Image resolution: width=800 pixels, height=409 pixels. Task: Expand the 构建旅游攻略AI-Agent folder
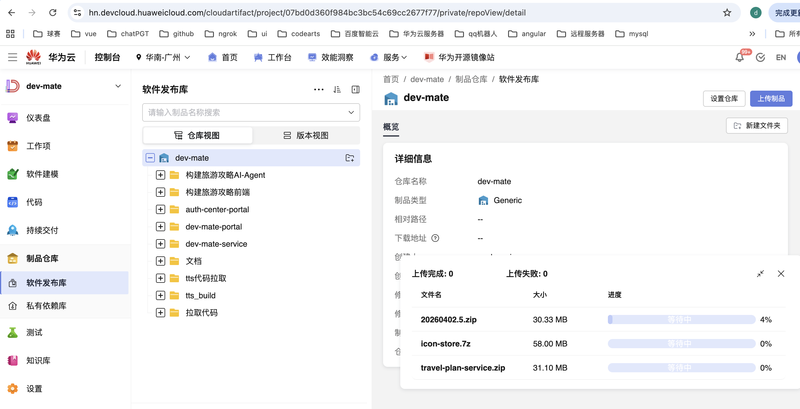[160, 175]
